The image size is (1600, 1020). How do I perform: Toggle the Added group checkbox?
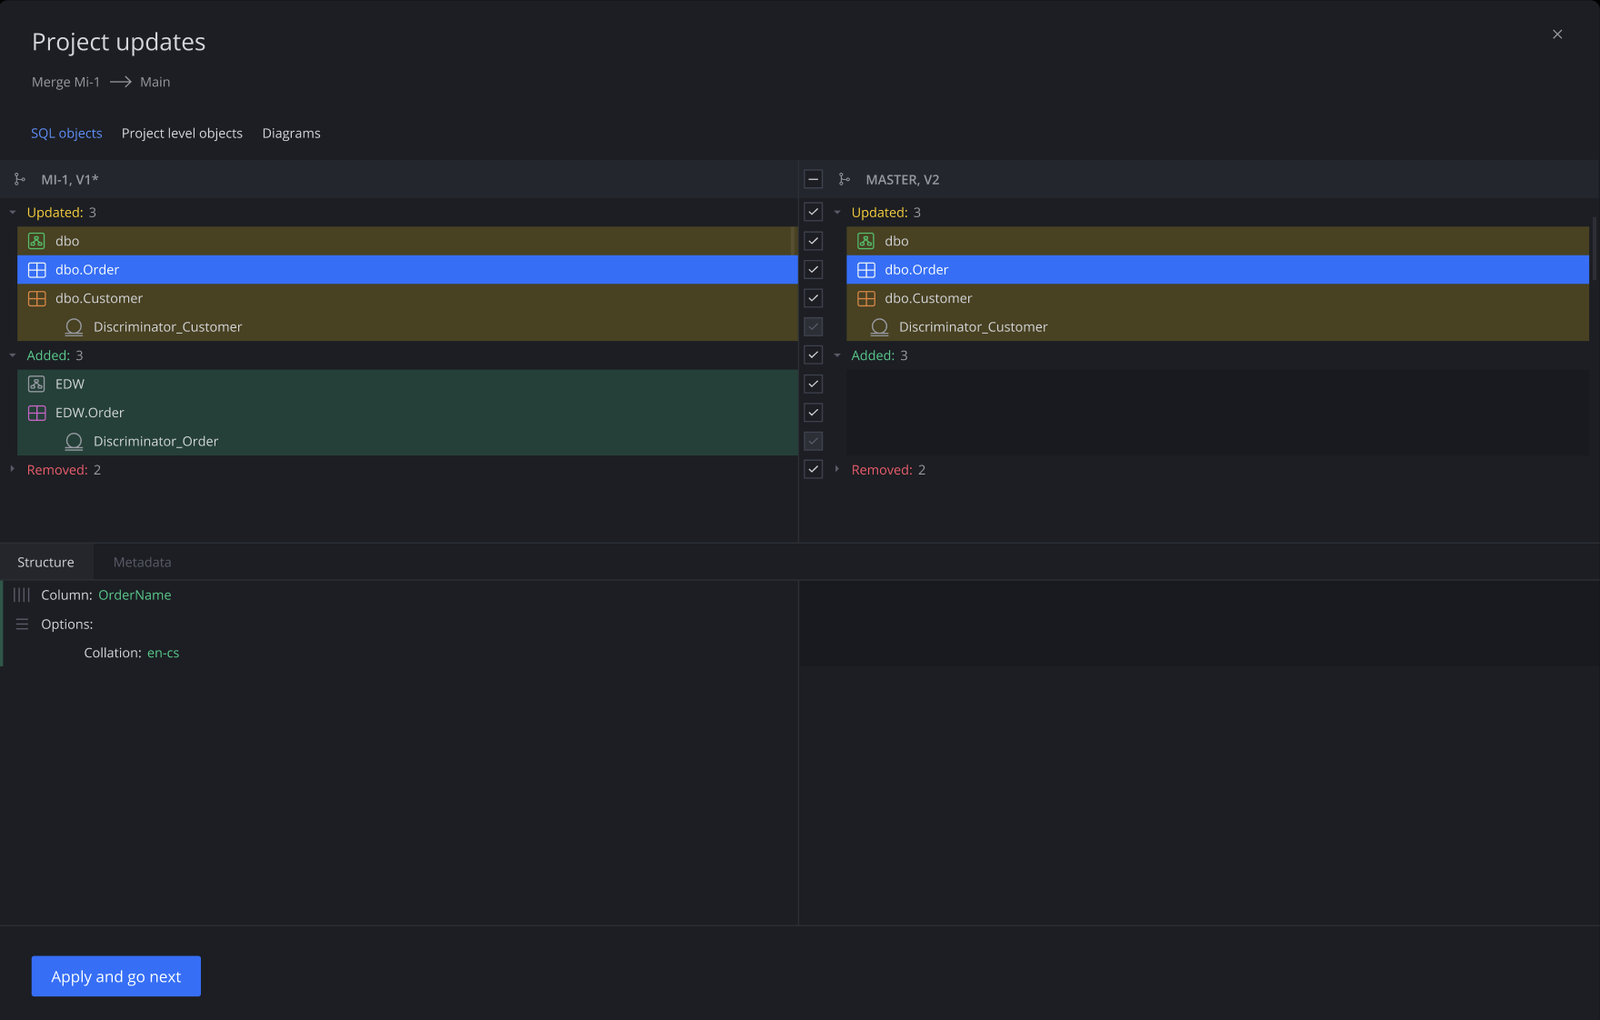coord(813,355)
